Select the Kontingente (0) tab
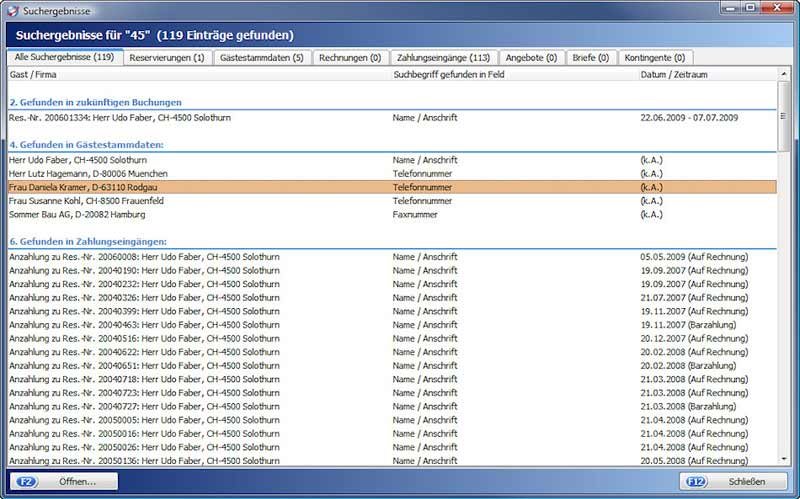 (x=655, y=58)
